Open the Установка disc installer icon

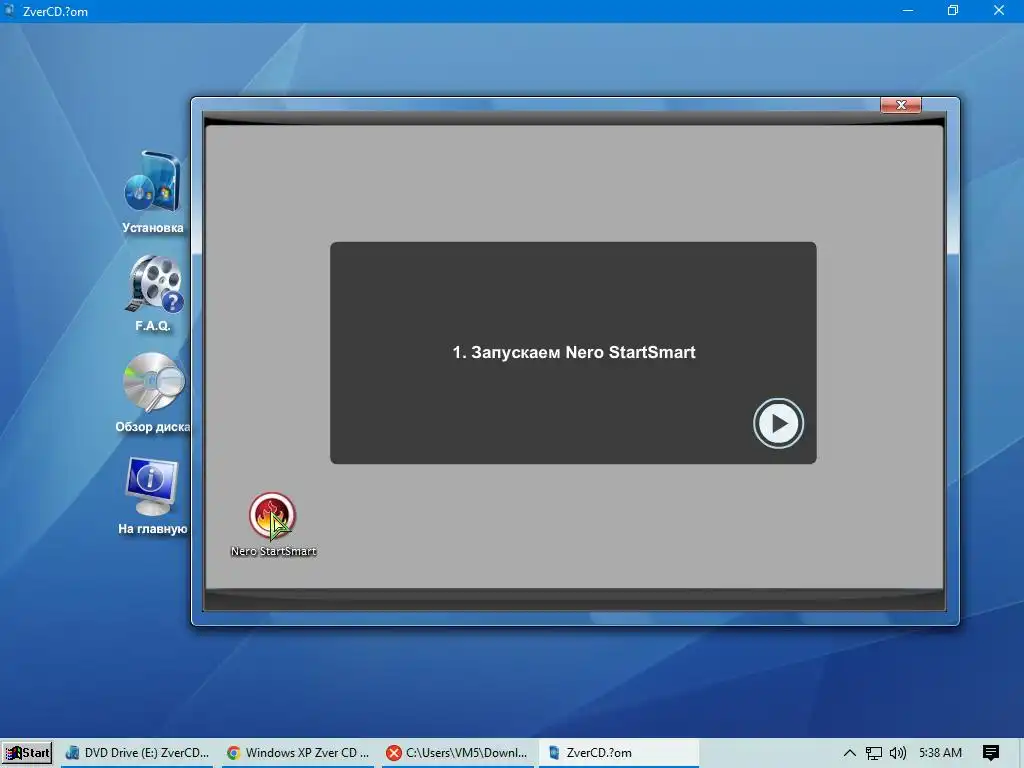153,184
